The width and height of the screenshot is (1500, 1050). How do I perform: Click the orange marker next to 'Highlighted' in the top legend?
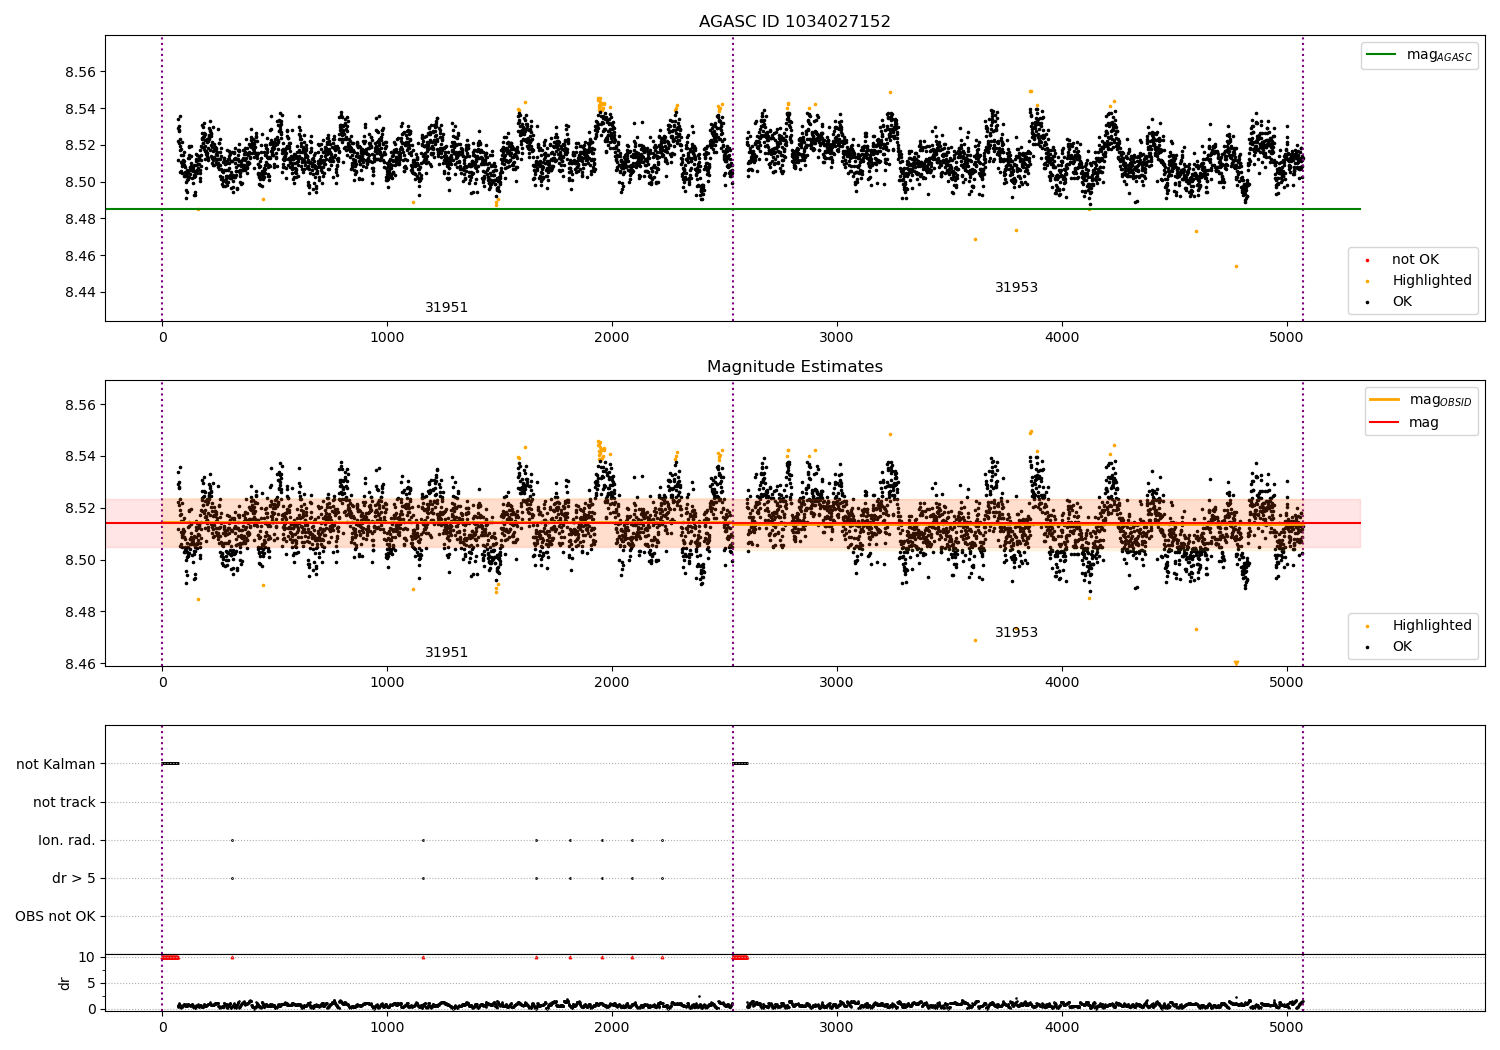coord(1367,282)
